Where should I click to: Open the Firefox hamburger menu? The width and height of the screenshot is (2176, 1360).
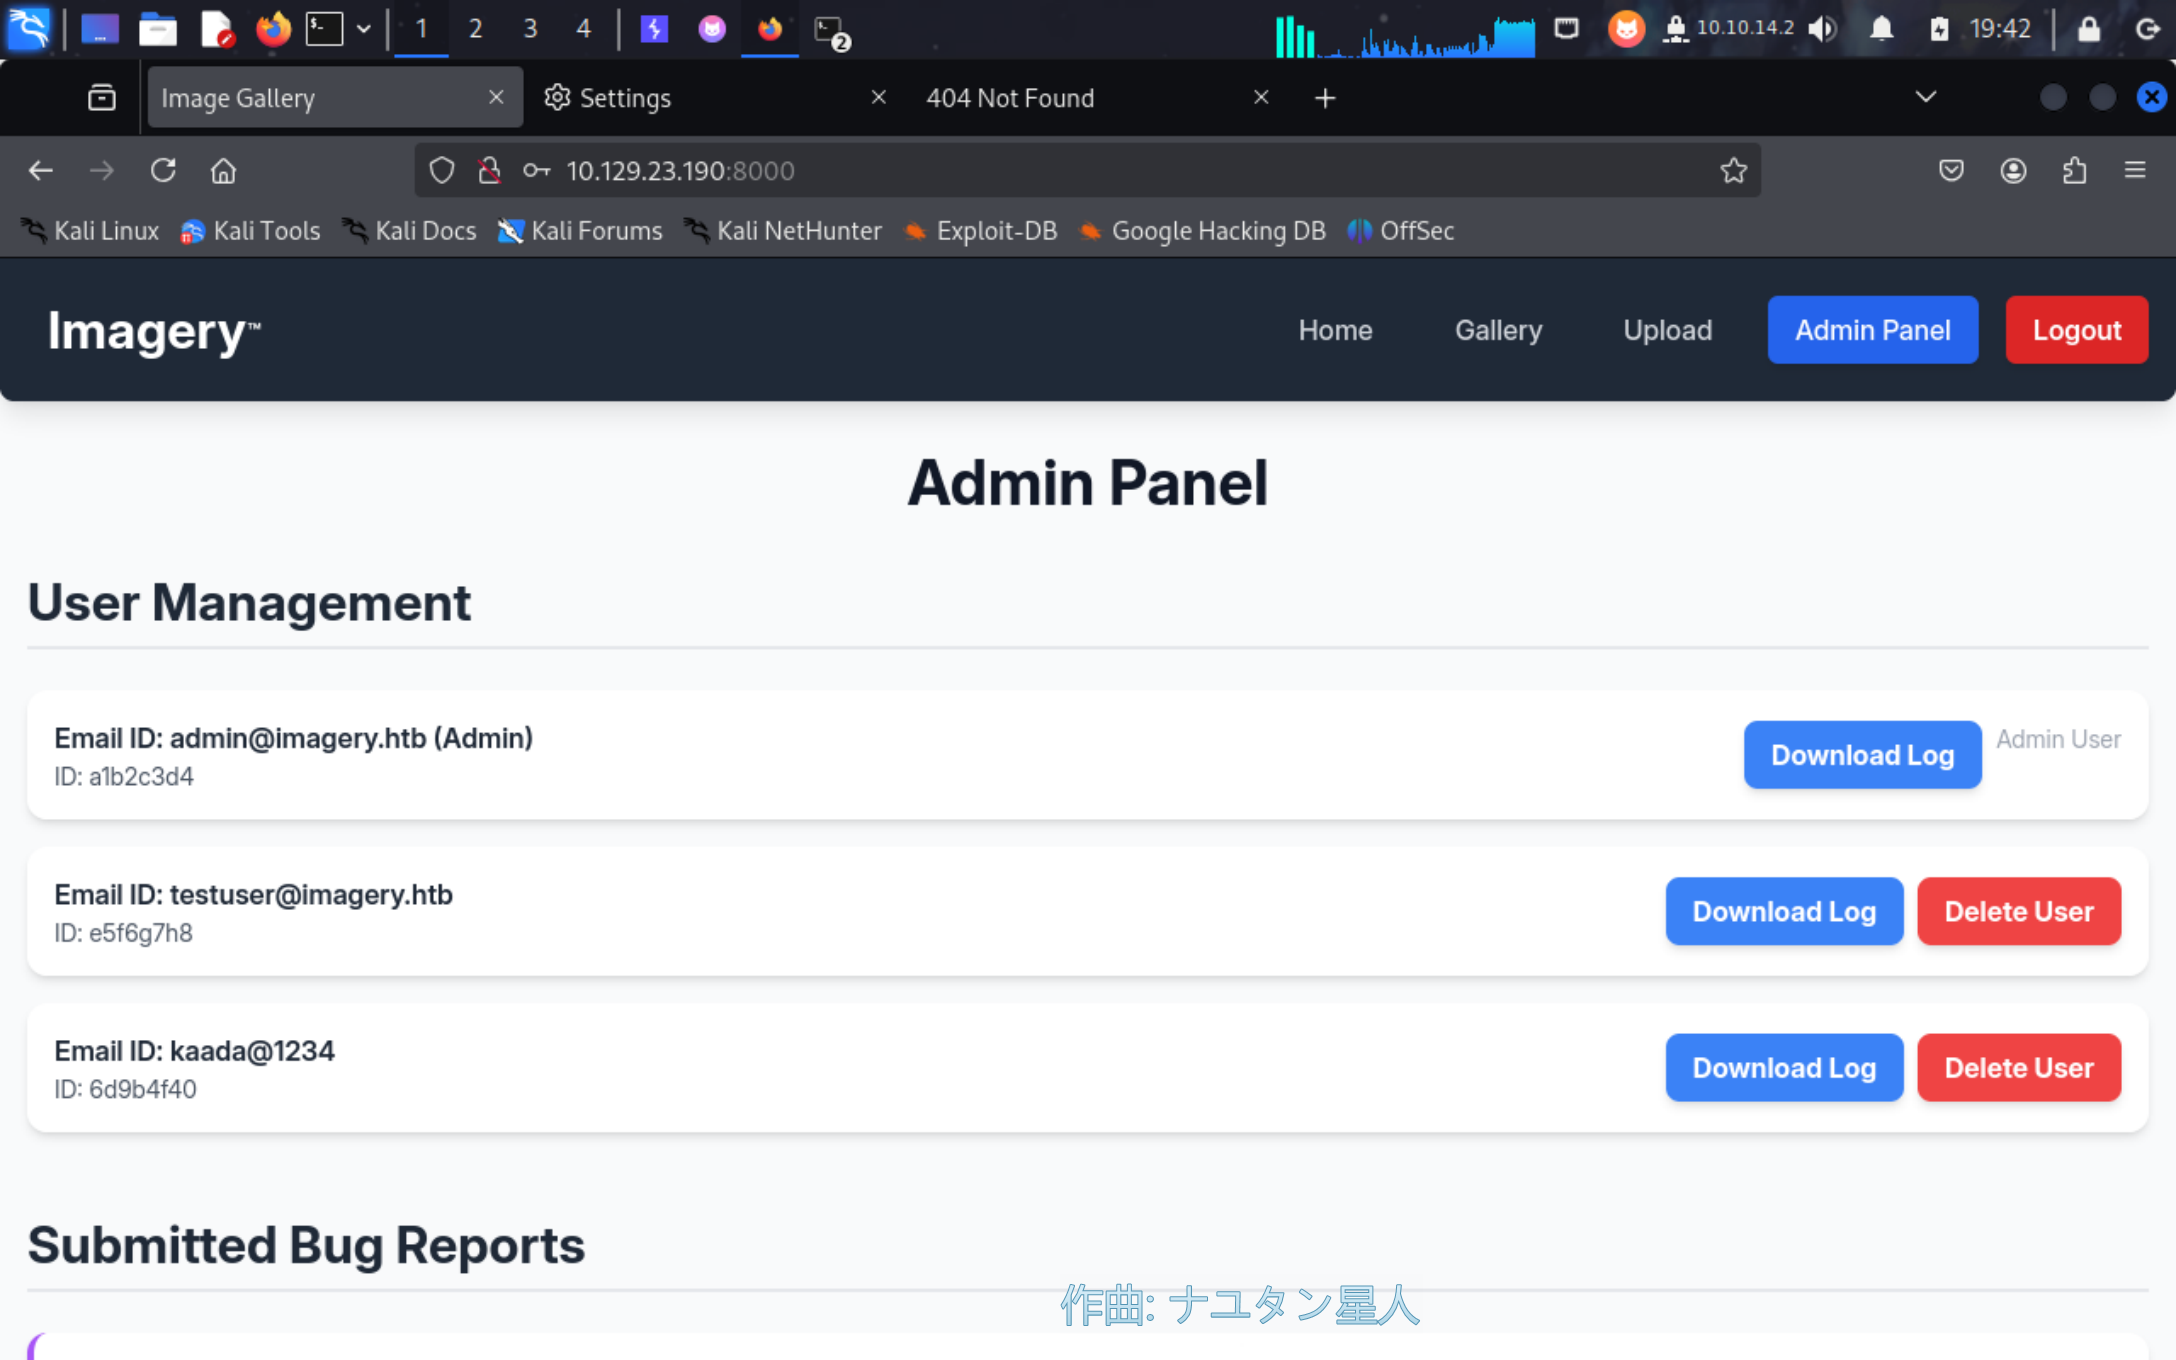2135,171
